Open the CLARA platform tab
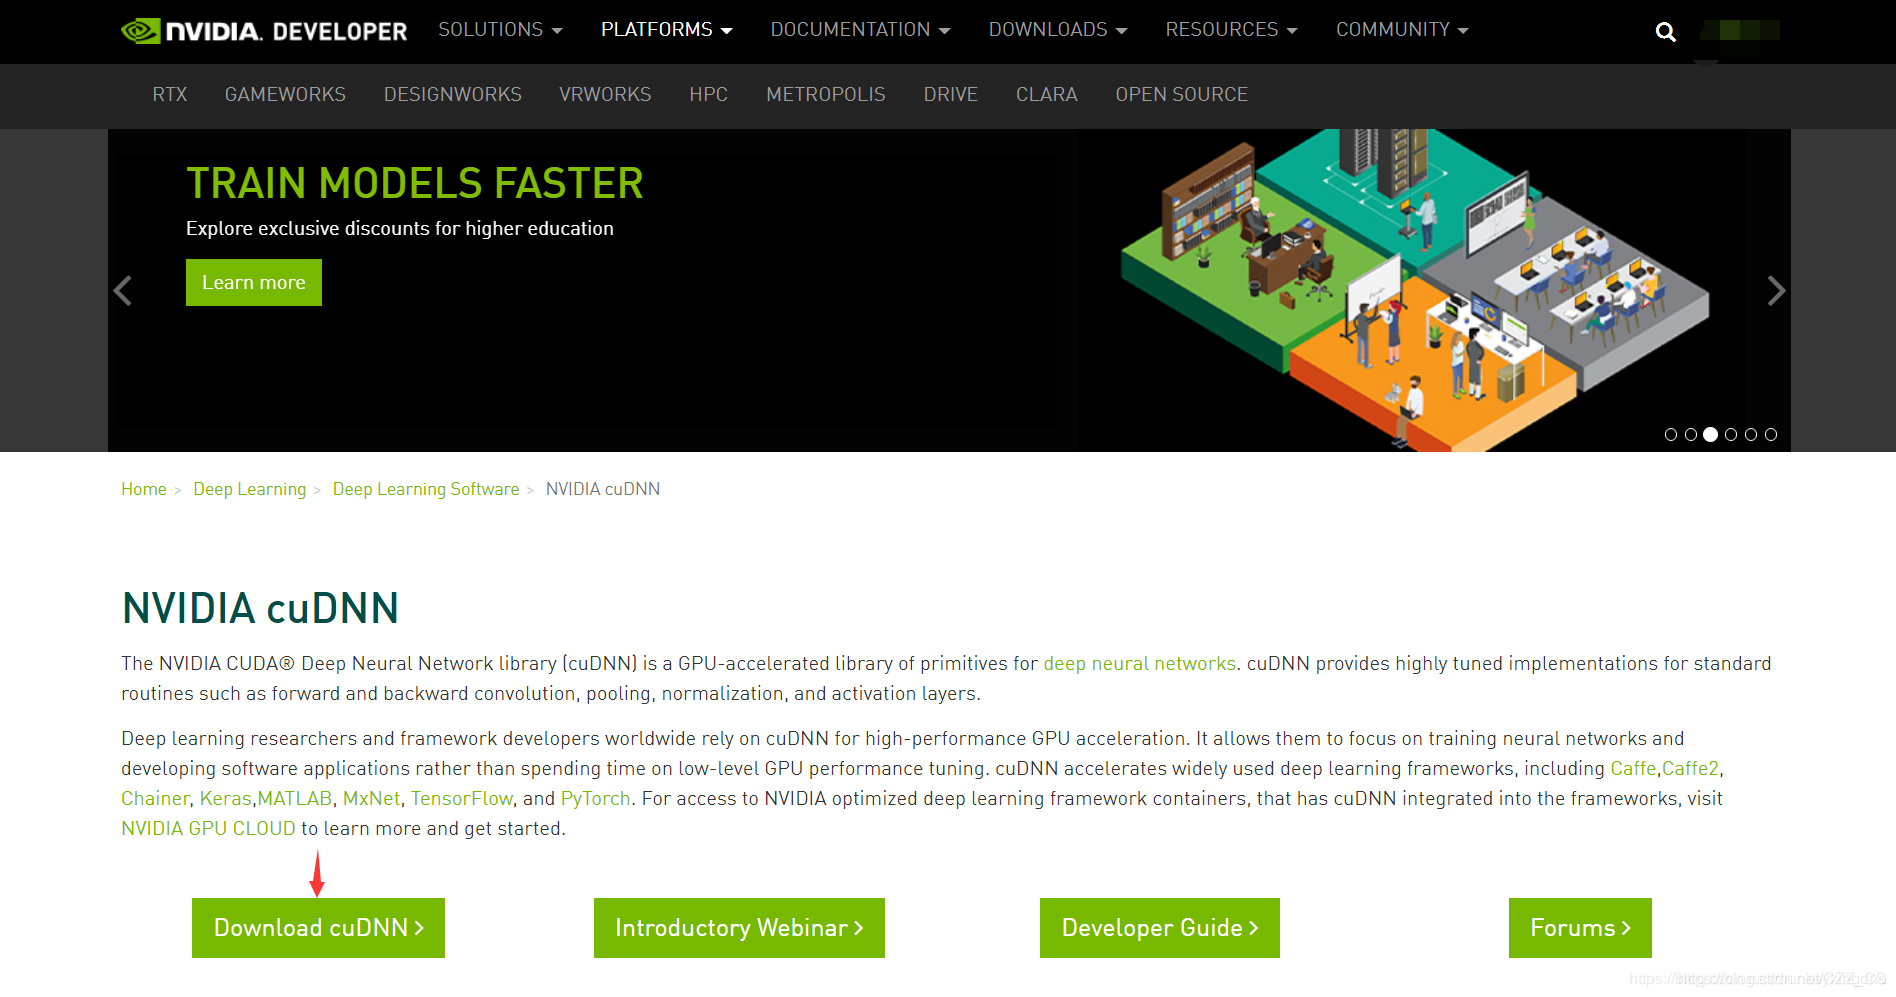 tap(1047, 94)
